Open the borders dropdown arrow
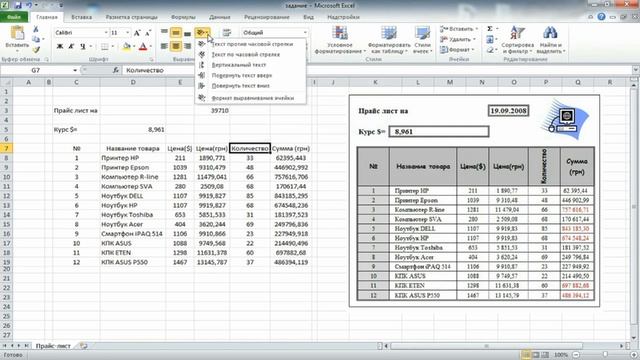 click(112, 47)
